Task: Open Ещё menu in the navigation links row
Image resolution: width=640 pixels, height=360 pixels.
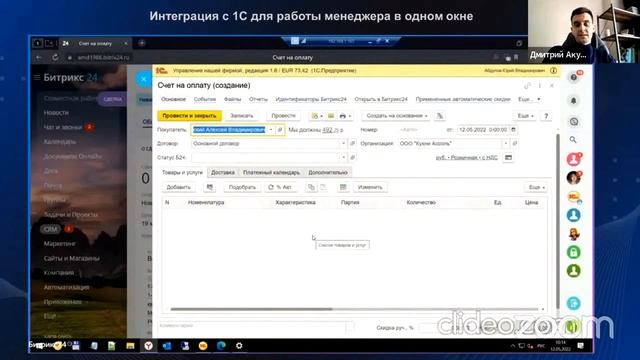Action: click(529, 99)
